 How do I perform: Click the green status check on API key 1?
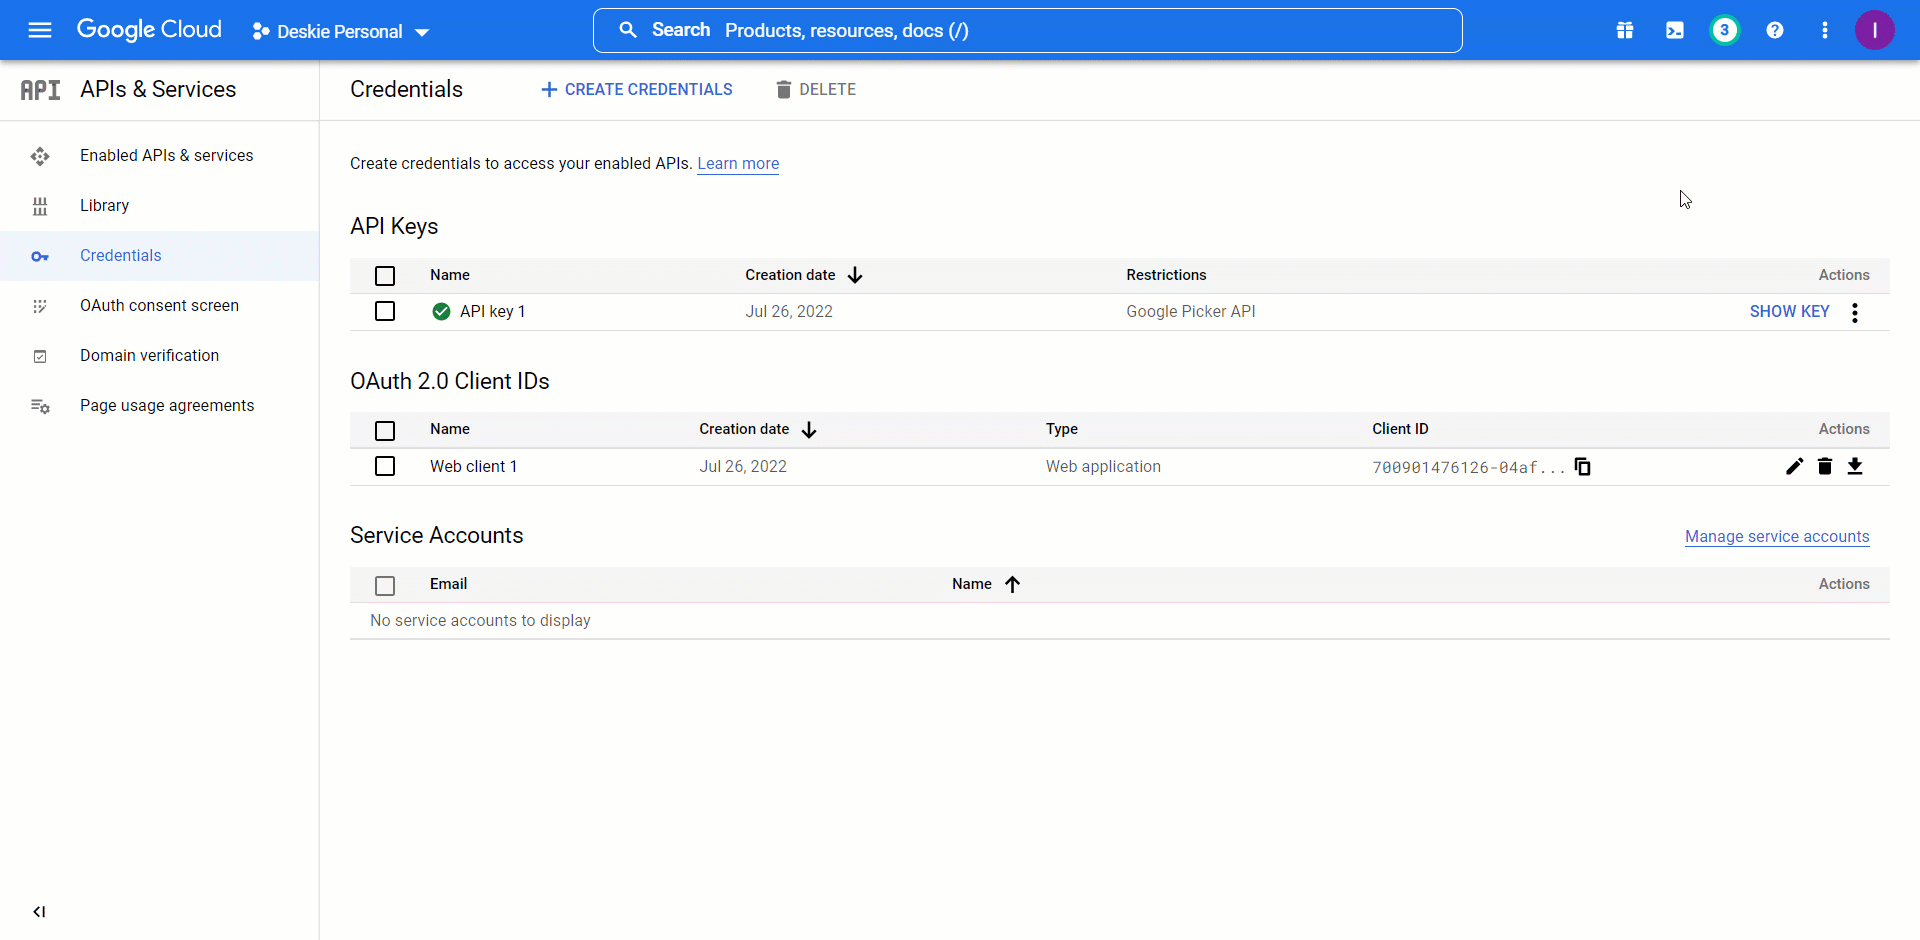(441, 311)
